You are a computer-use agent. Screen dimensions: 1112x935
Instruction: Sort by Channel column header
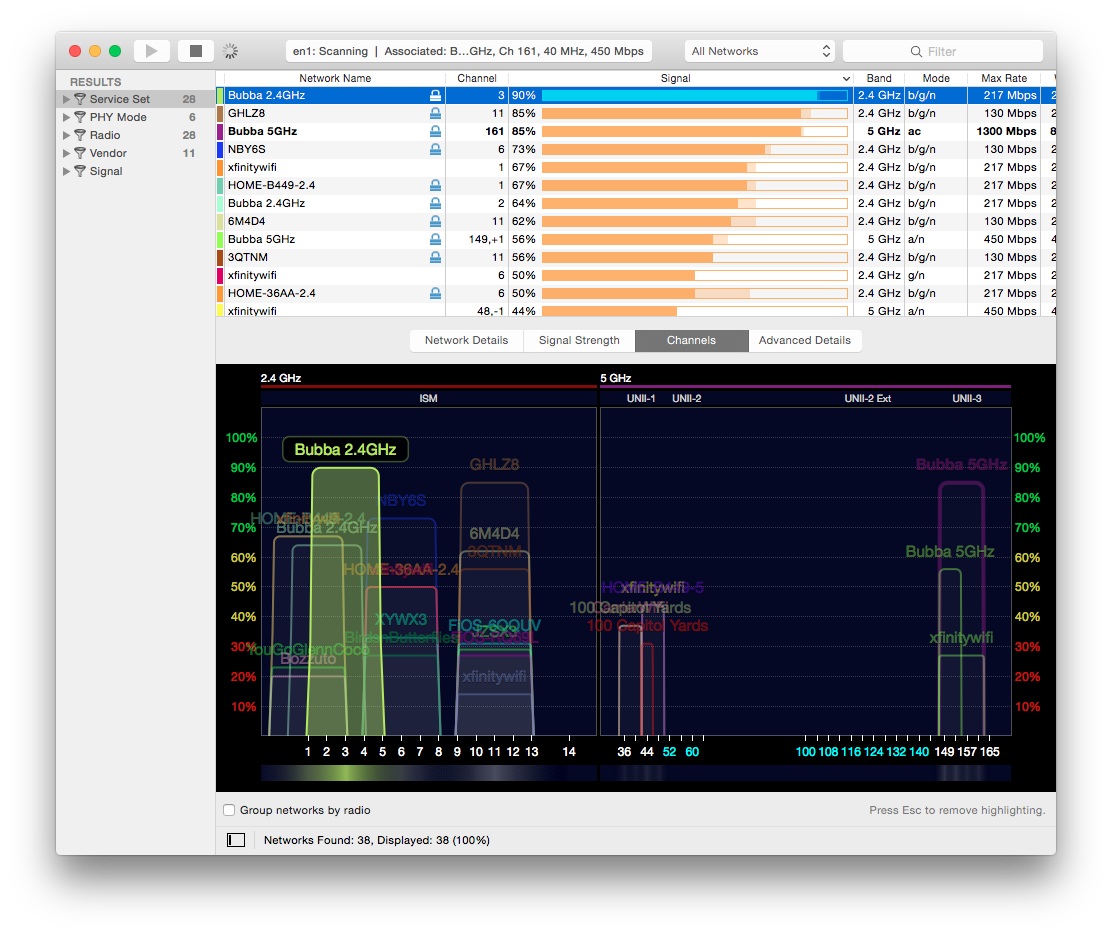click(477, 78)
